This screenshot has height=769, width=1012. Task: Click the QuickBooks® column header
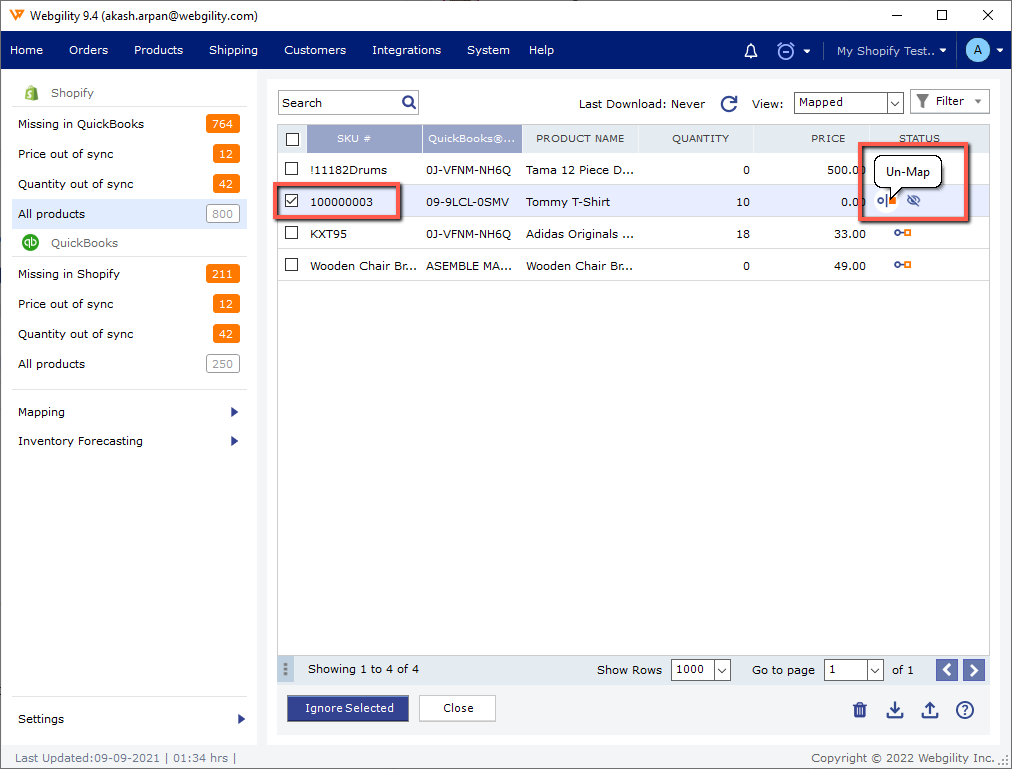tap(472, 139)
